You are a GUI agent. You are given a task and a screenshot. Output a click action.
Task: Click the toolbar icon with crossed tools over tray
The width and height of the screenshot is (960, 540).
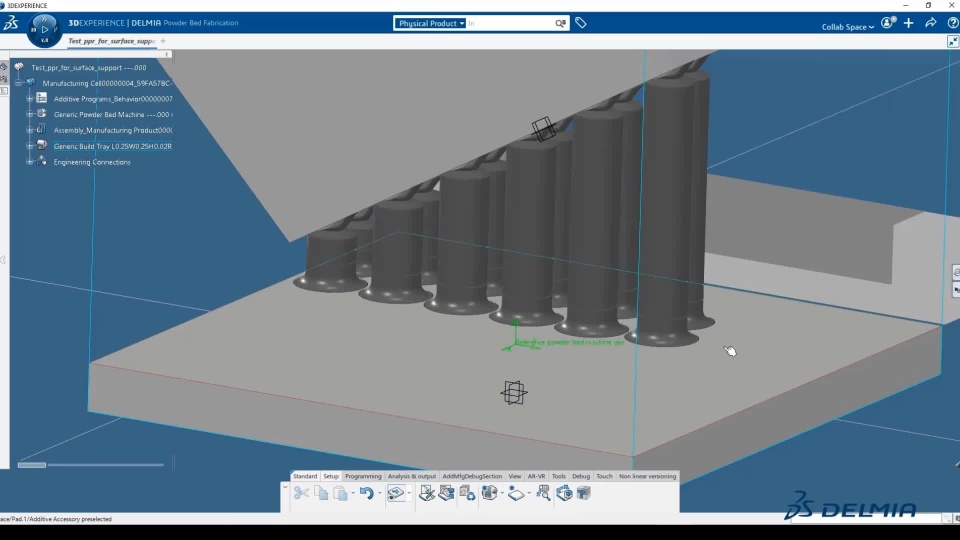point(427,493)
